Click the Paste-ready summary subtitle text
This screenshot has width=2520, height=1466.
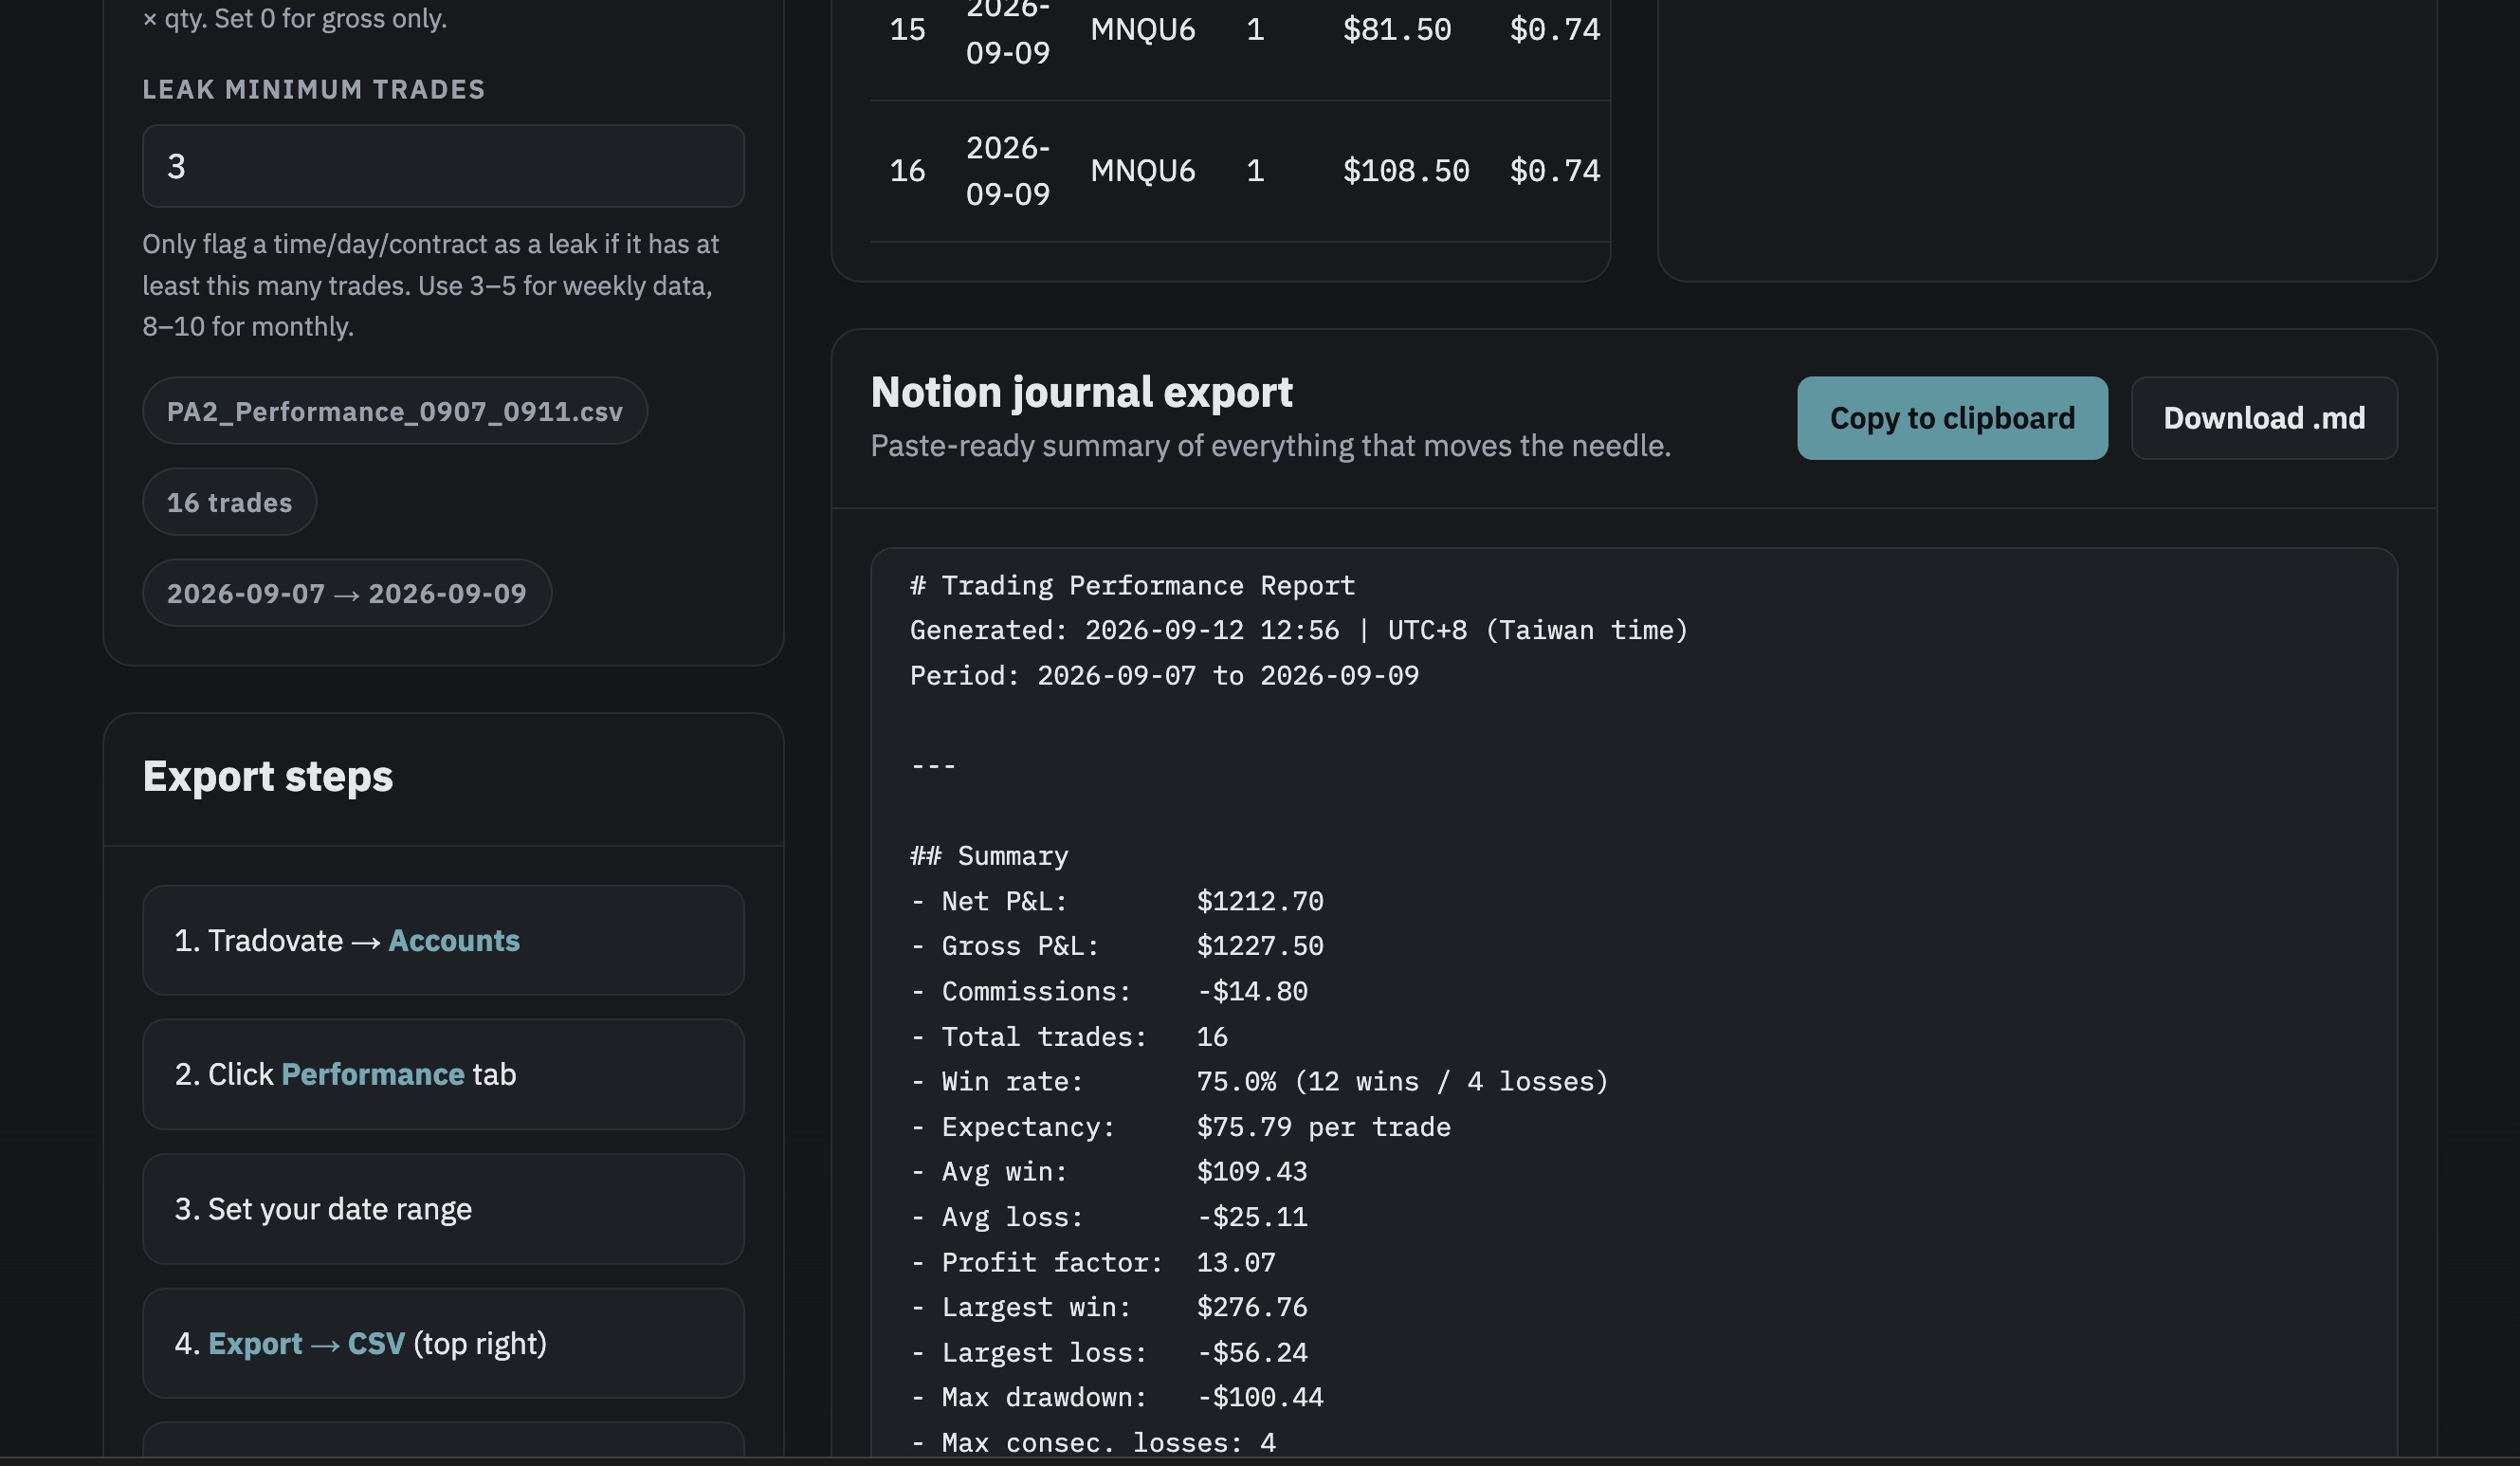click(x=1270, y=445)
